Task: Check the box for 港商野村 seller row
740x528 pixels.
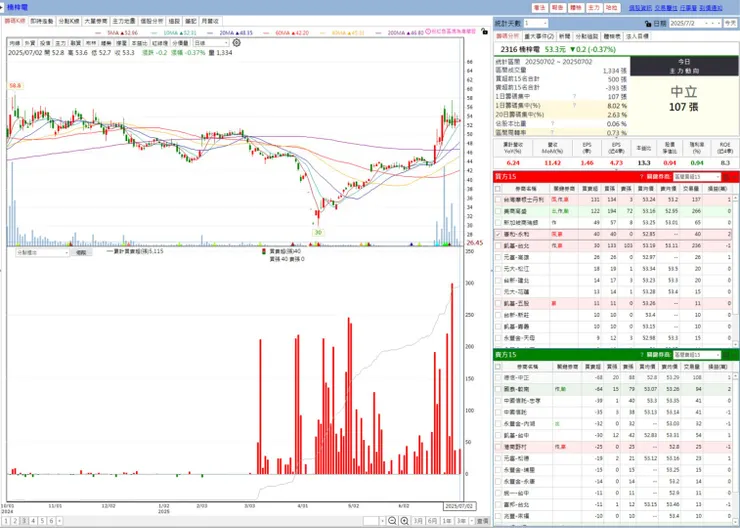Action: point(498,447)
